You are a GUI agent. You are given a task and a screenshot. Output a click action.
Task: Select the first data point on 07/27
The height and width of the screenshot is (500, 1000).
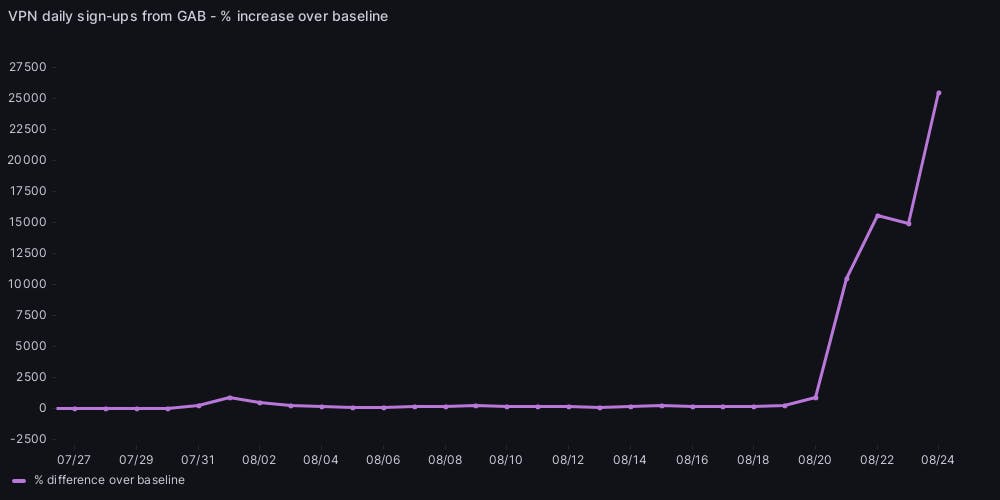(74, 408)
